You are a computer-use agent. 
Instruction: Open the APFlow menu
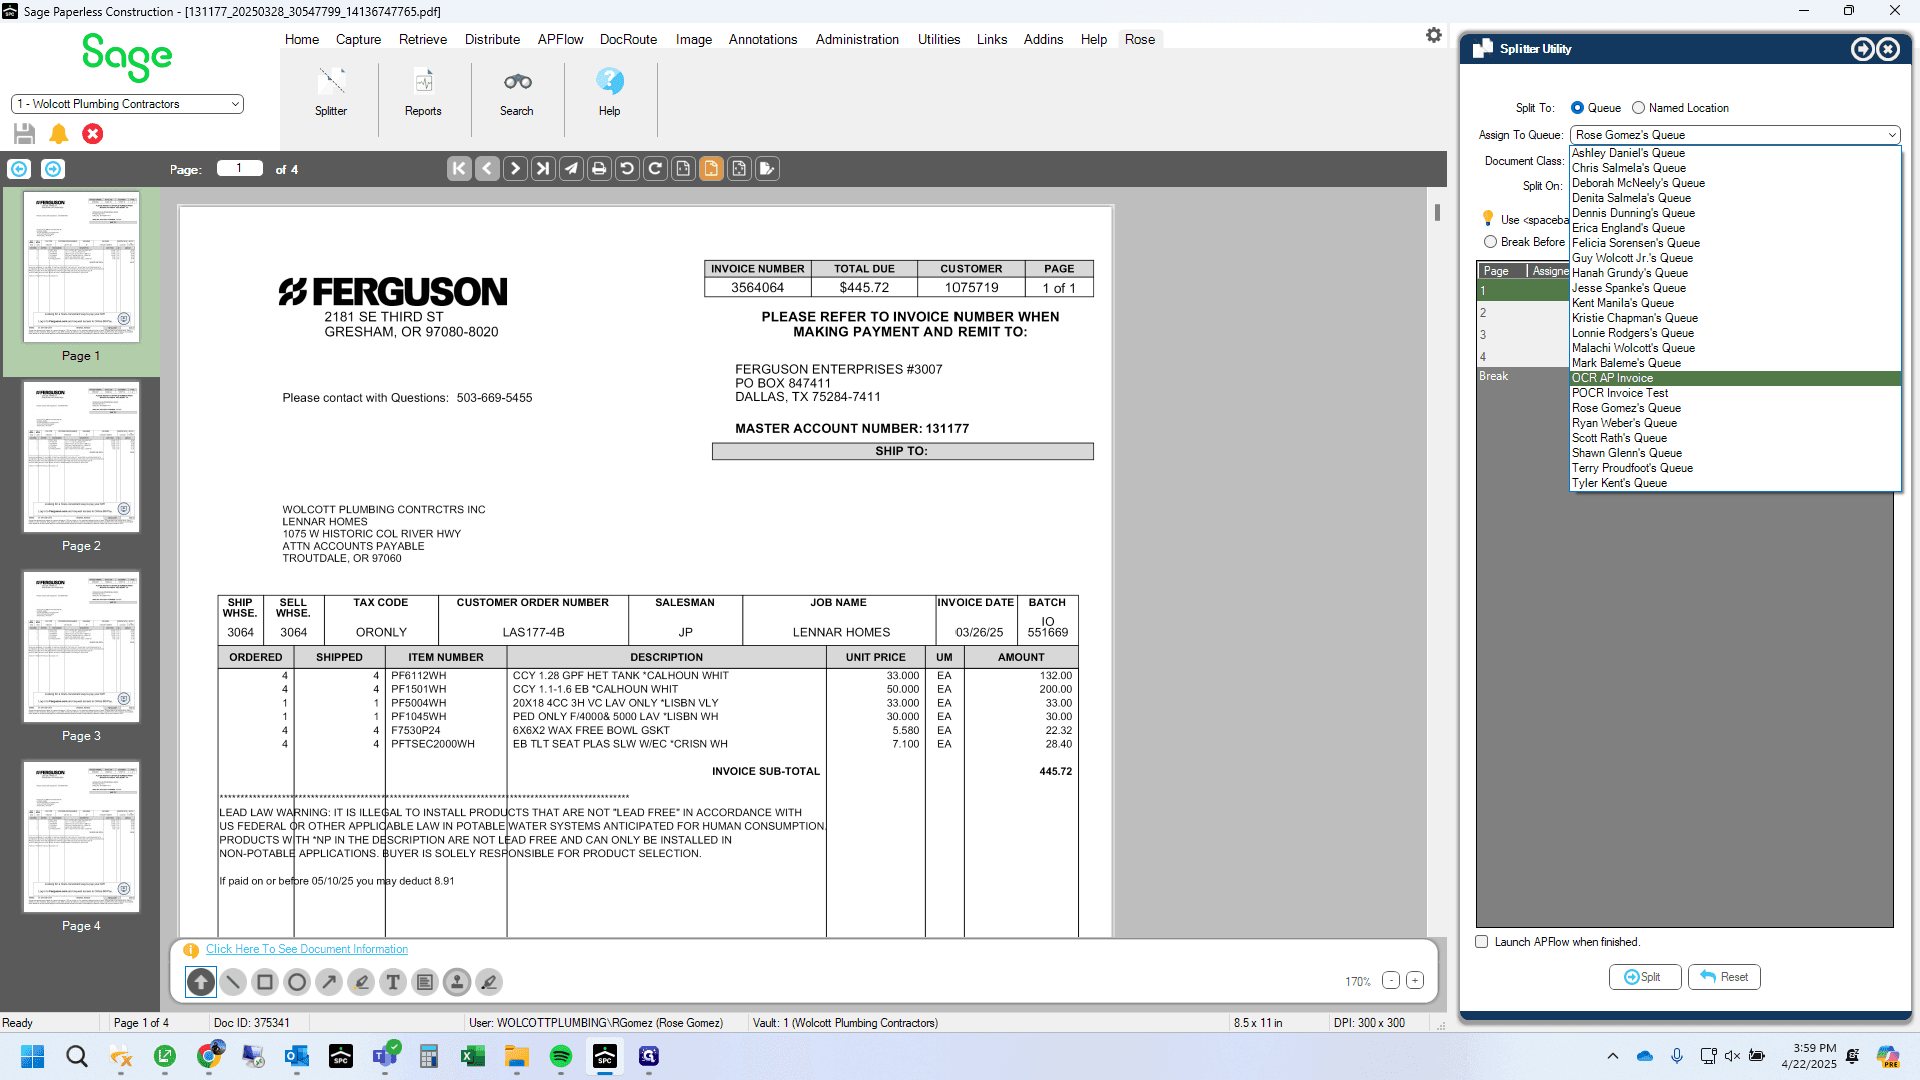pyautogui.click(x=560, y=39)
